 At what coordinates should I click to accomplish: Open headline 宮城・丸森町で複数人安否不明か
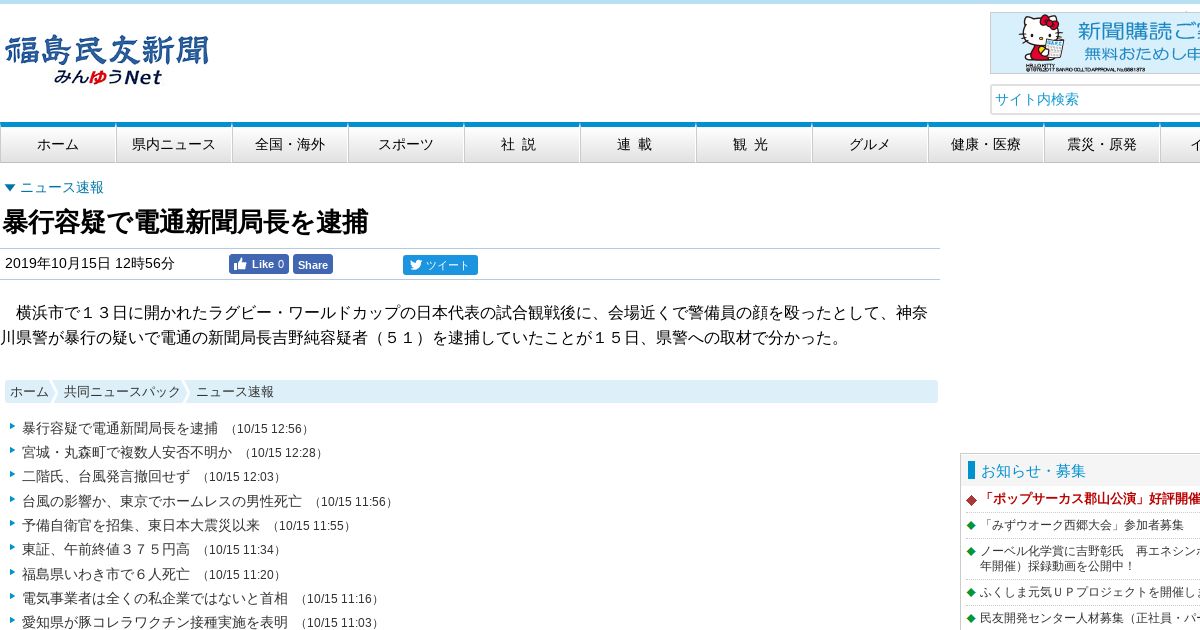coord(127,452)
